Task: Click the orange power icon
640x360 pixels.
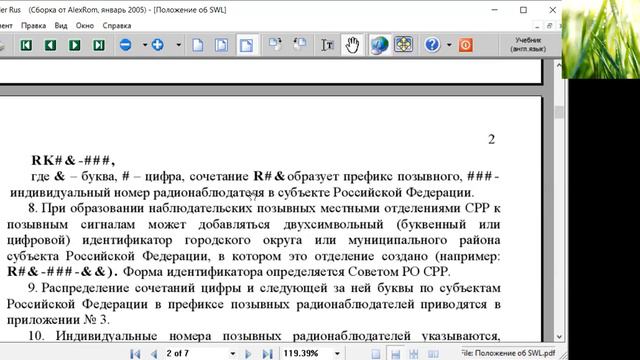Action: [x=466, y=45]
